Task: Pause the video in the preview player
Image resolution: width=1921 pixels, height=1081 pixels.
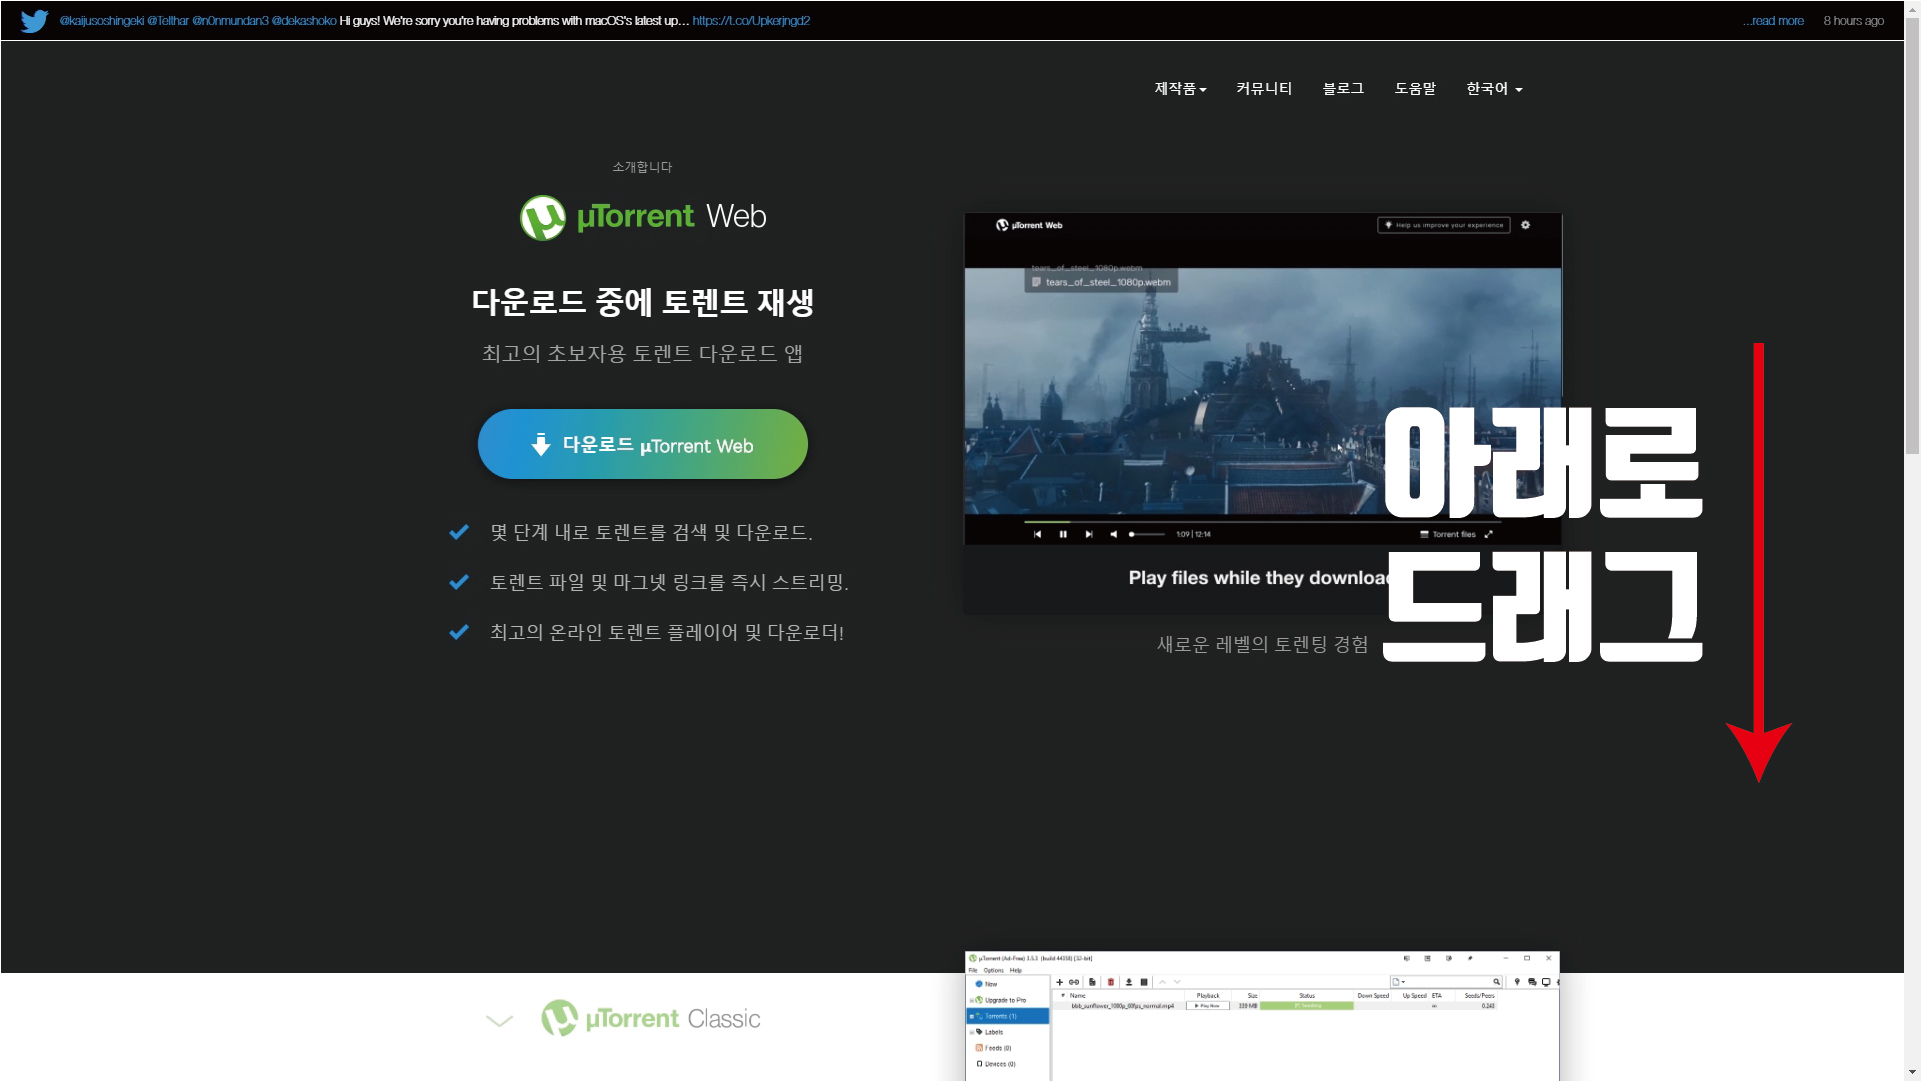Action: (x=1063, y=534)
